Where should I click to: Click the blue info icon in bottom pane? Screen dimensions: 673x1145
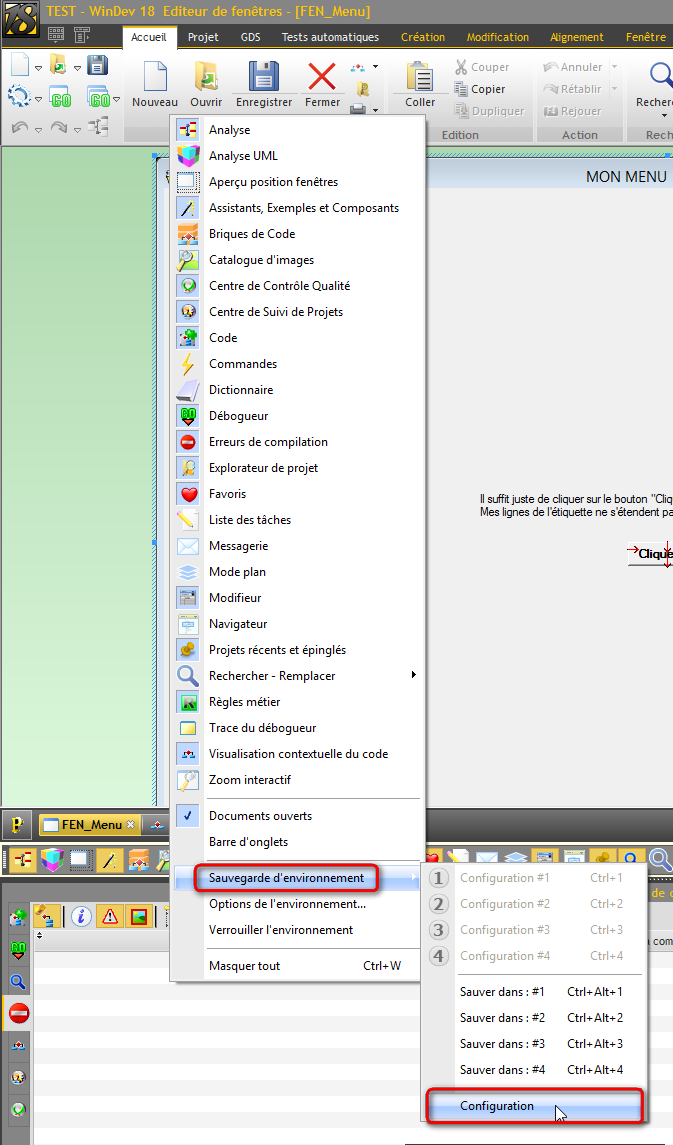coord(81,916)
